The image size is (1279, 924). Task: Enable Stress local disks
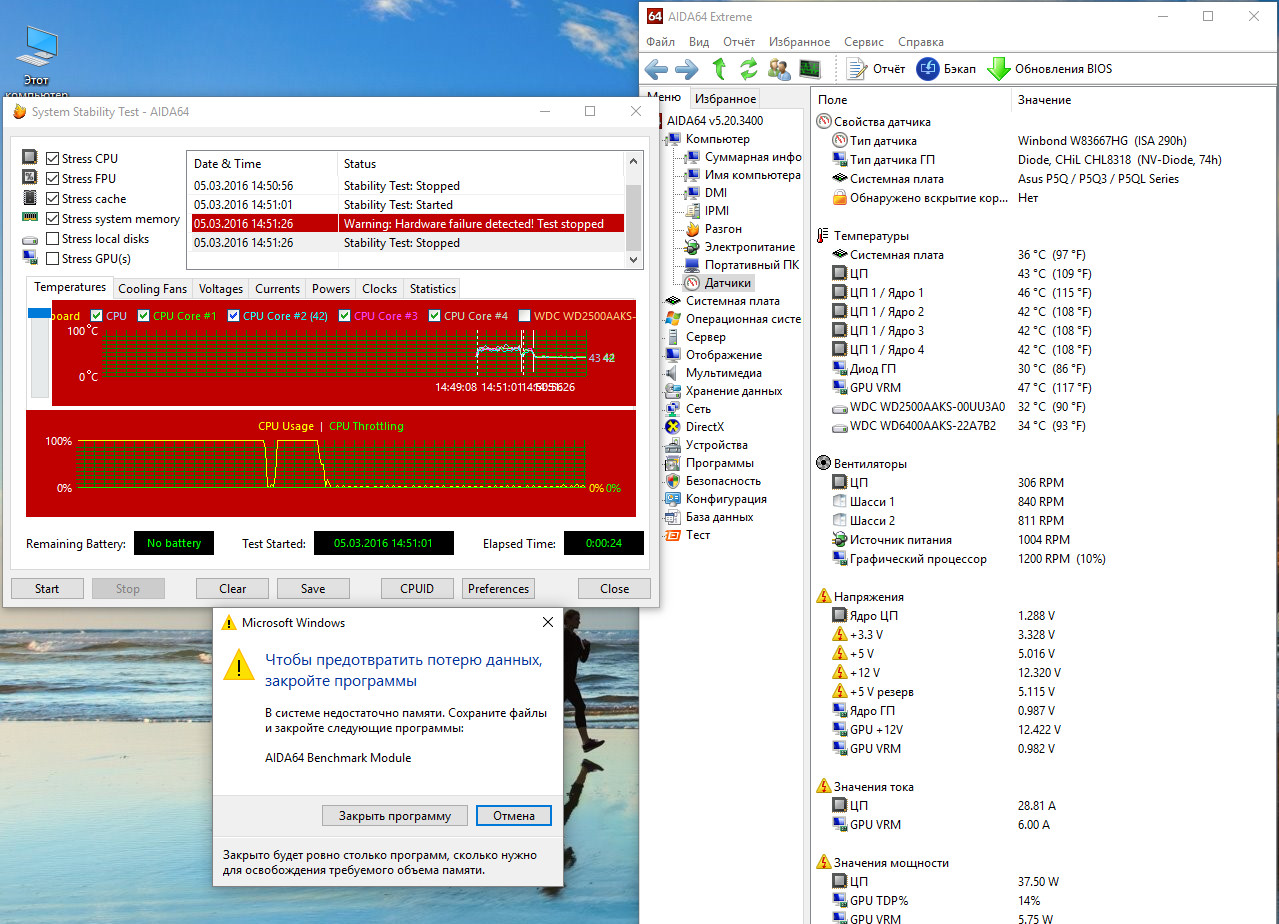[53, 239]
